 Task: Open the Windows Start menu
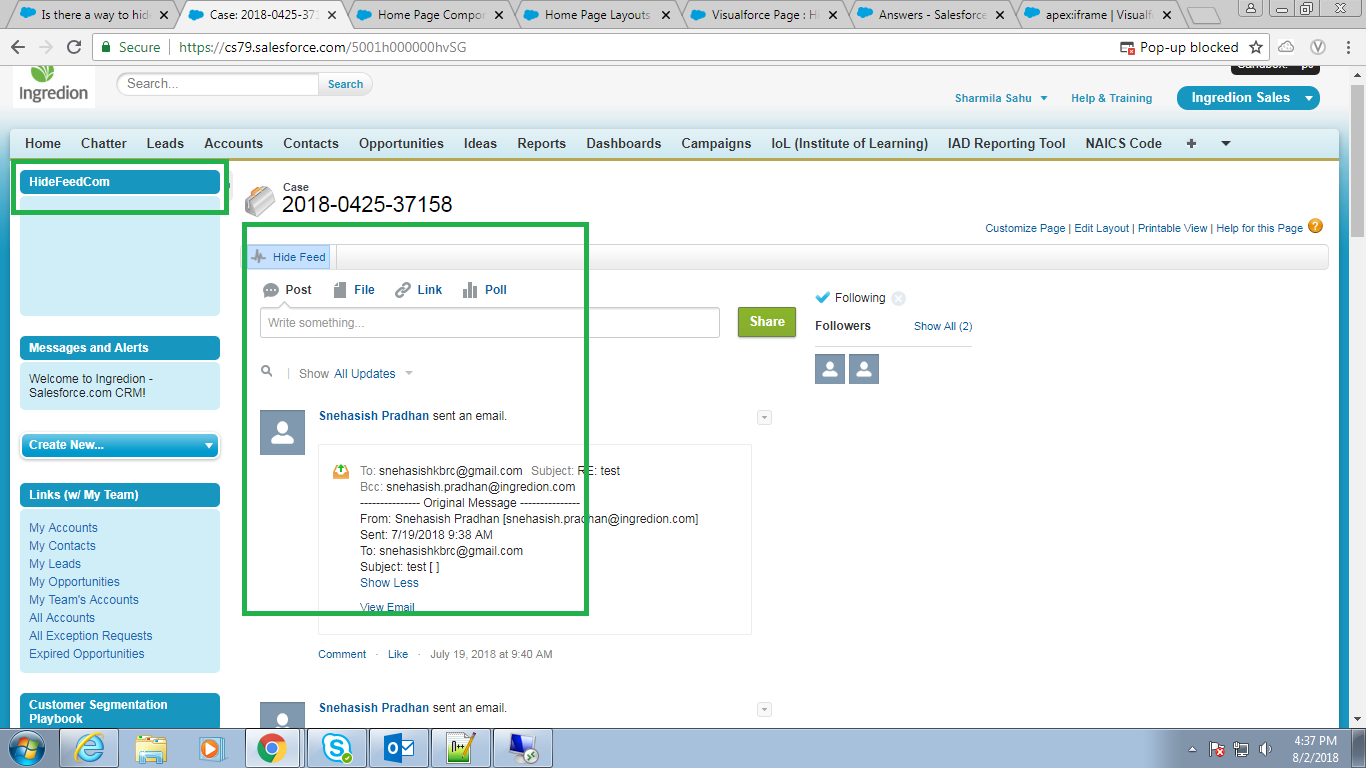(27, 748)
